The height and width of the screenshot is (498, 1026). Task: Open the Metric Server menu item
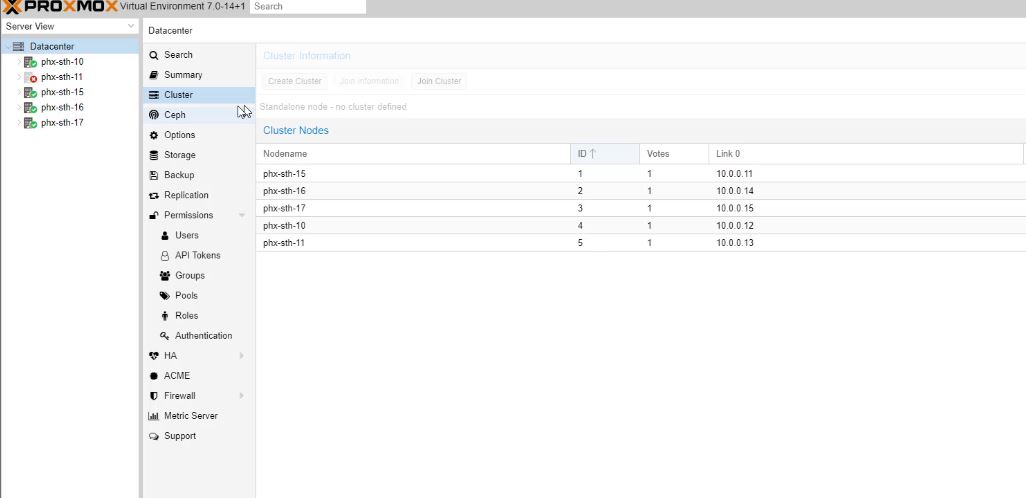pos(199,416)
